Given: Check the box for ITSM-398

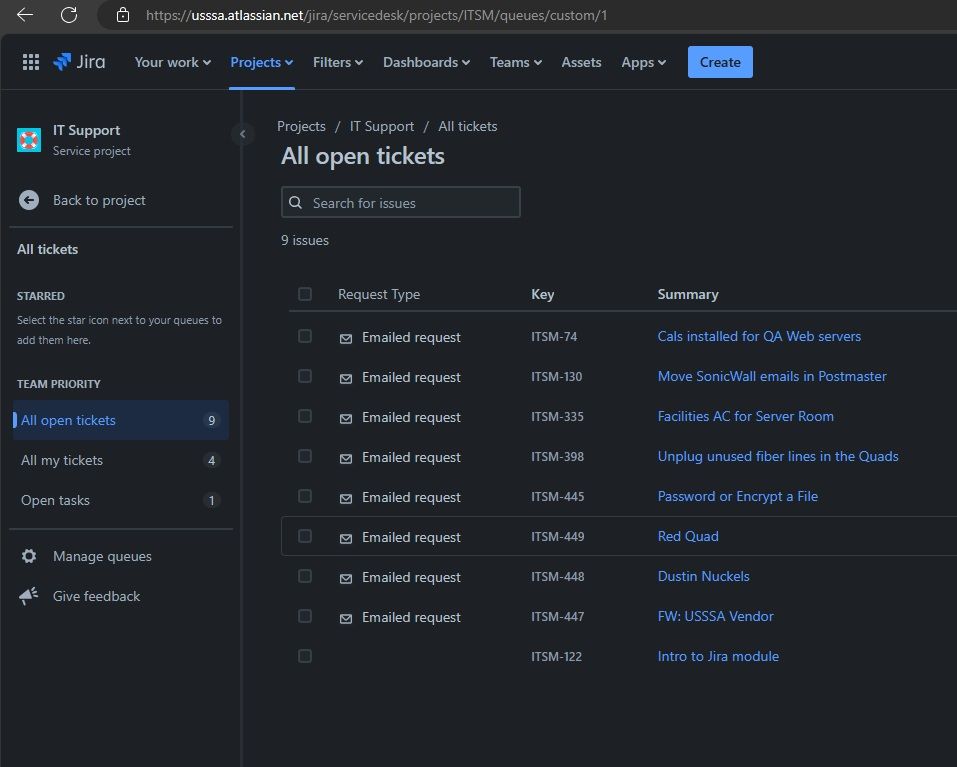Looking at the screenshot, I should [305, 456].
